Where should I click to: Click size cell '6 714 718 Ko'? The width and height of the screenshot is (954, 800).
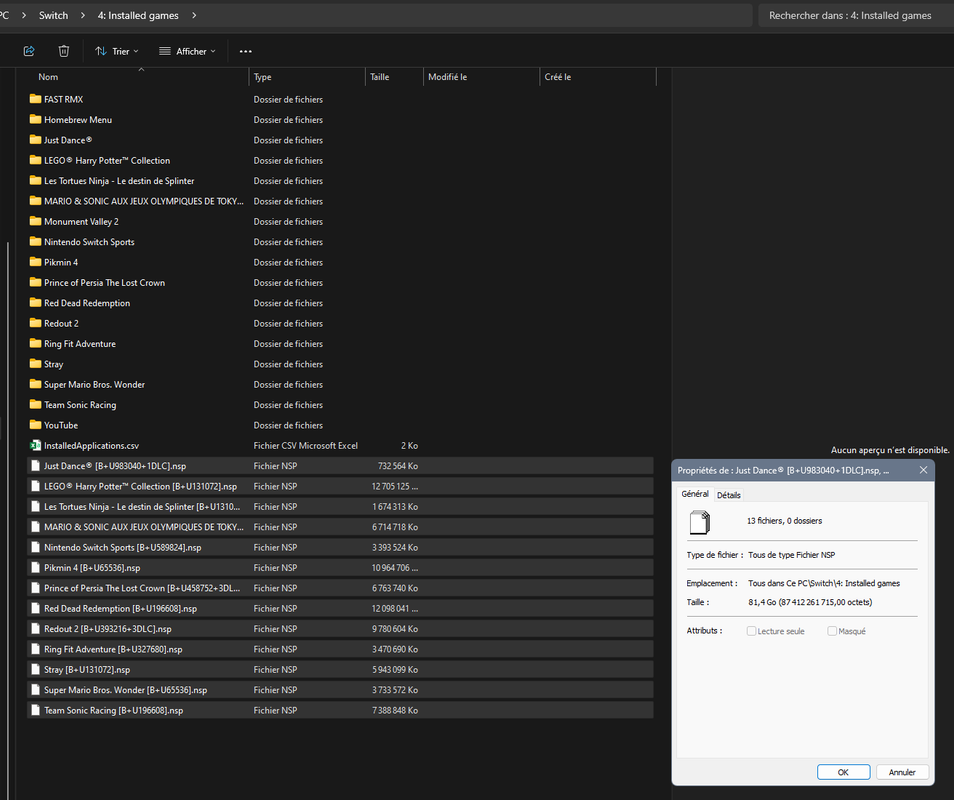395,527
